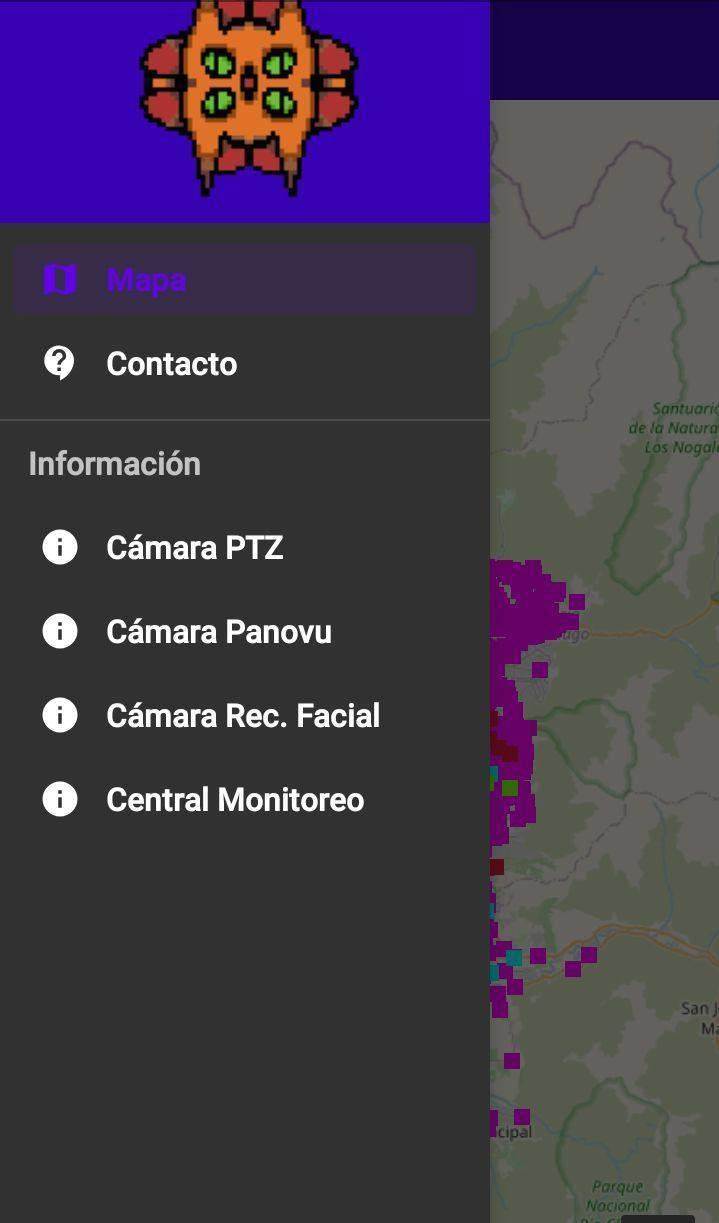Select the Información section header

tap(114, 463)
